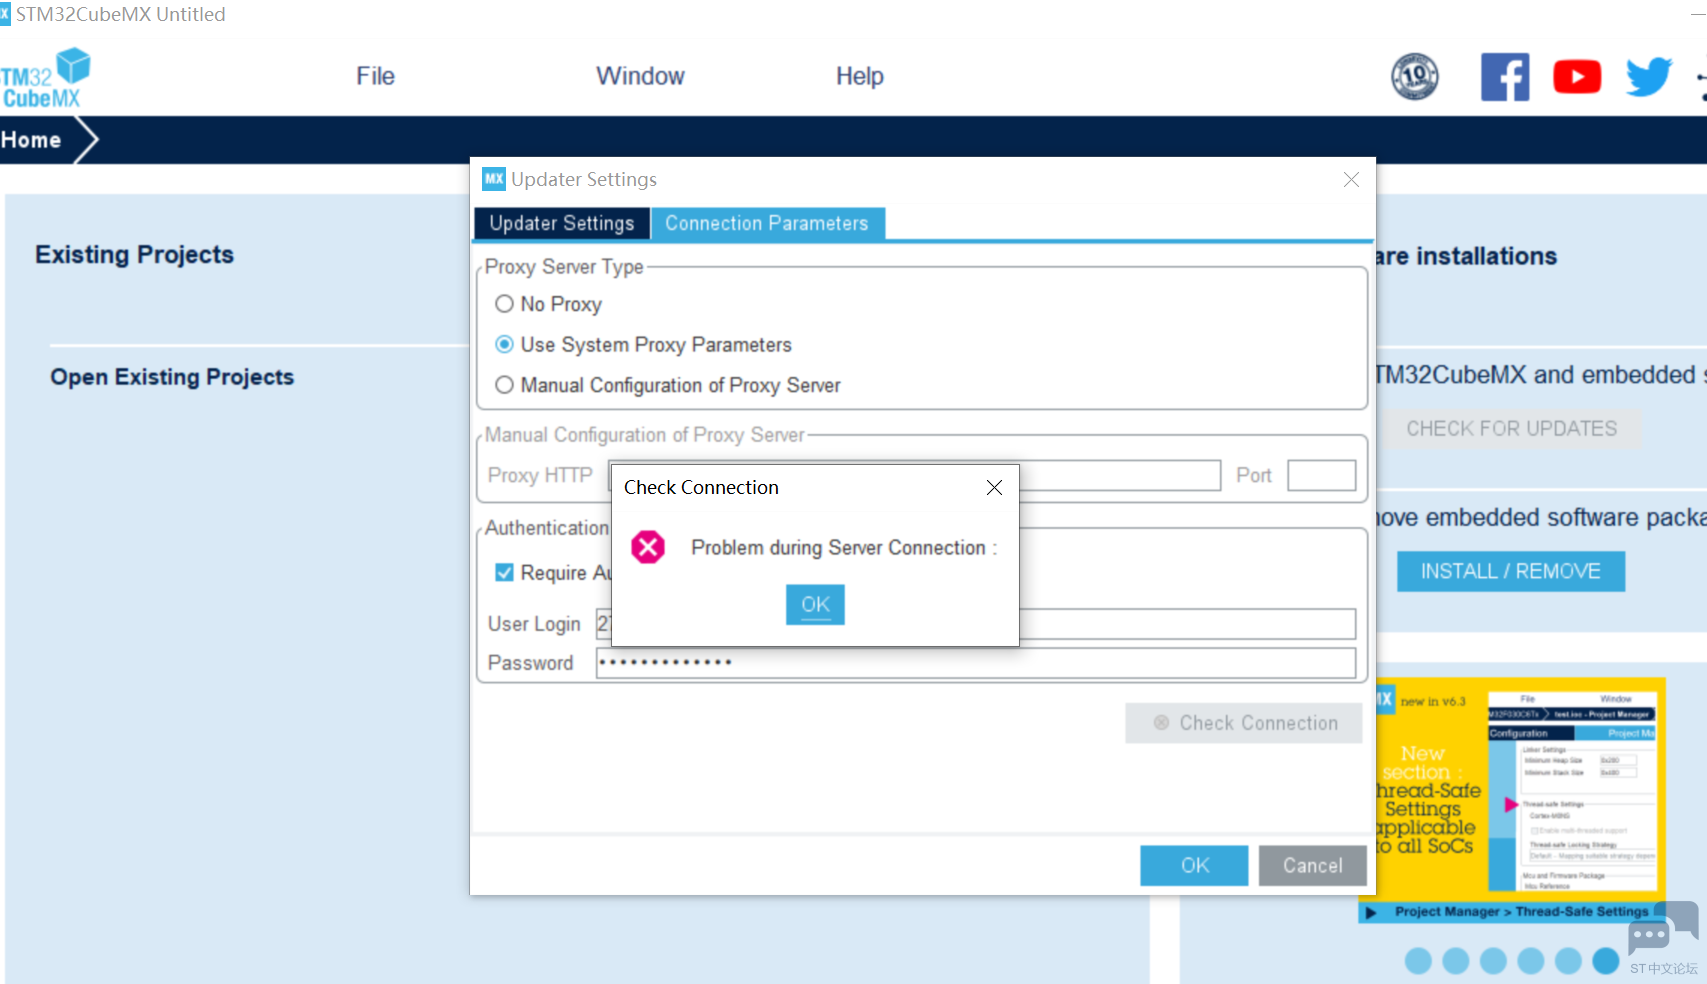Image resolution: width=1707 pixels, height=984 pixels.
Task: Select Use System Proxy Parameters option
Action: [644, 345]
